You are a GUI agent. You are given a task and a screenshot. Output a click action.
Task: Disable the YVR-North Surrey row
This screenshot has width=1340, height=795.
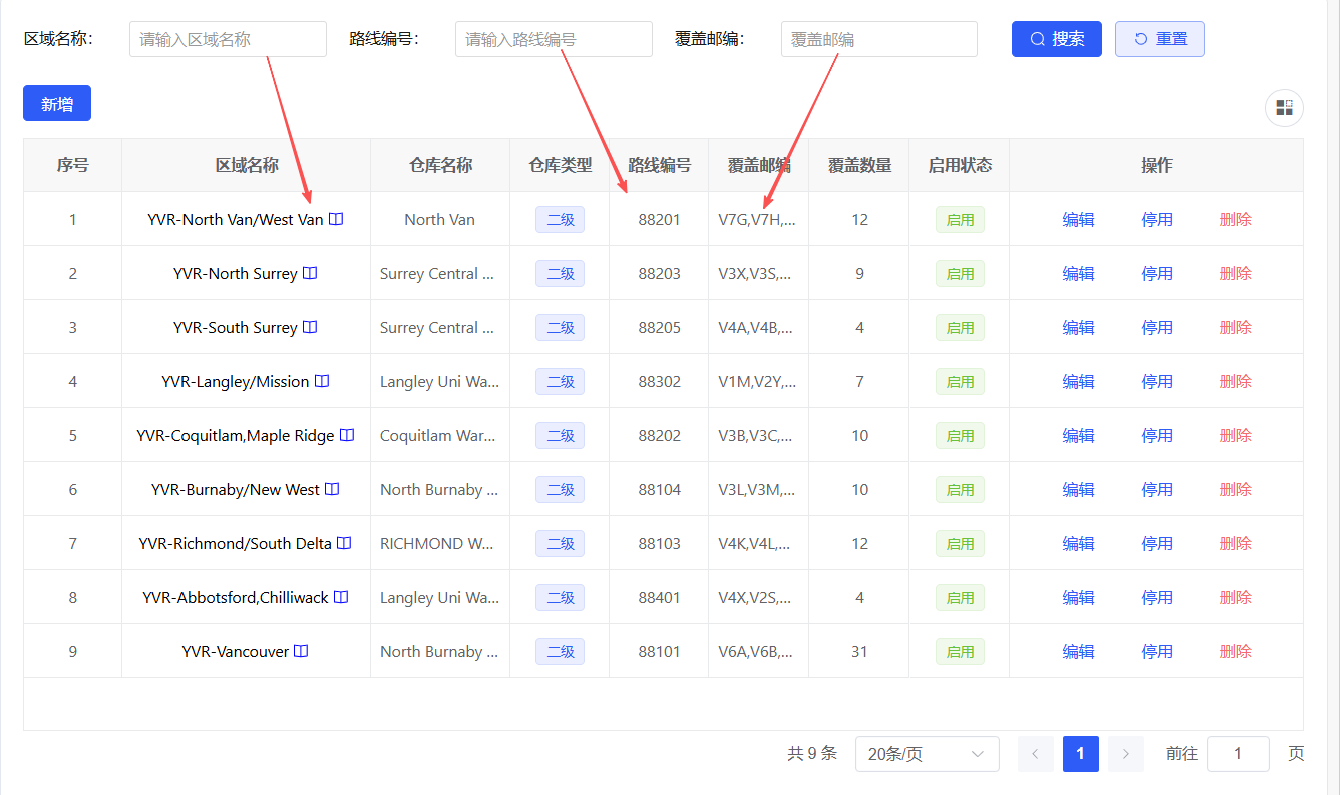[x=1157, y=273]
